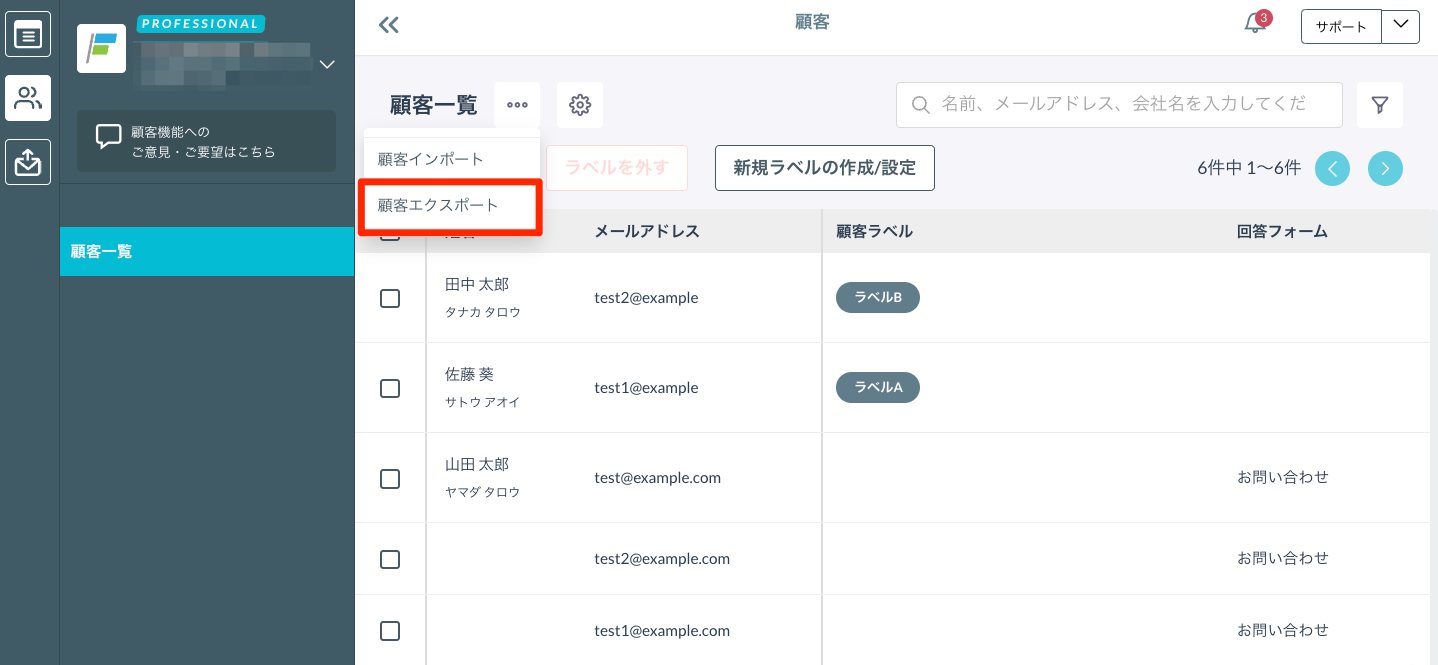The width and height of the screenshot is (1438, 665).
Task: Go to next page of customers
Action: (x=1385, y=168)
